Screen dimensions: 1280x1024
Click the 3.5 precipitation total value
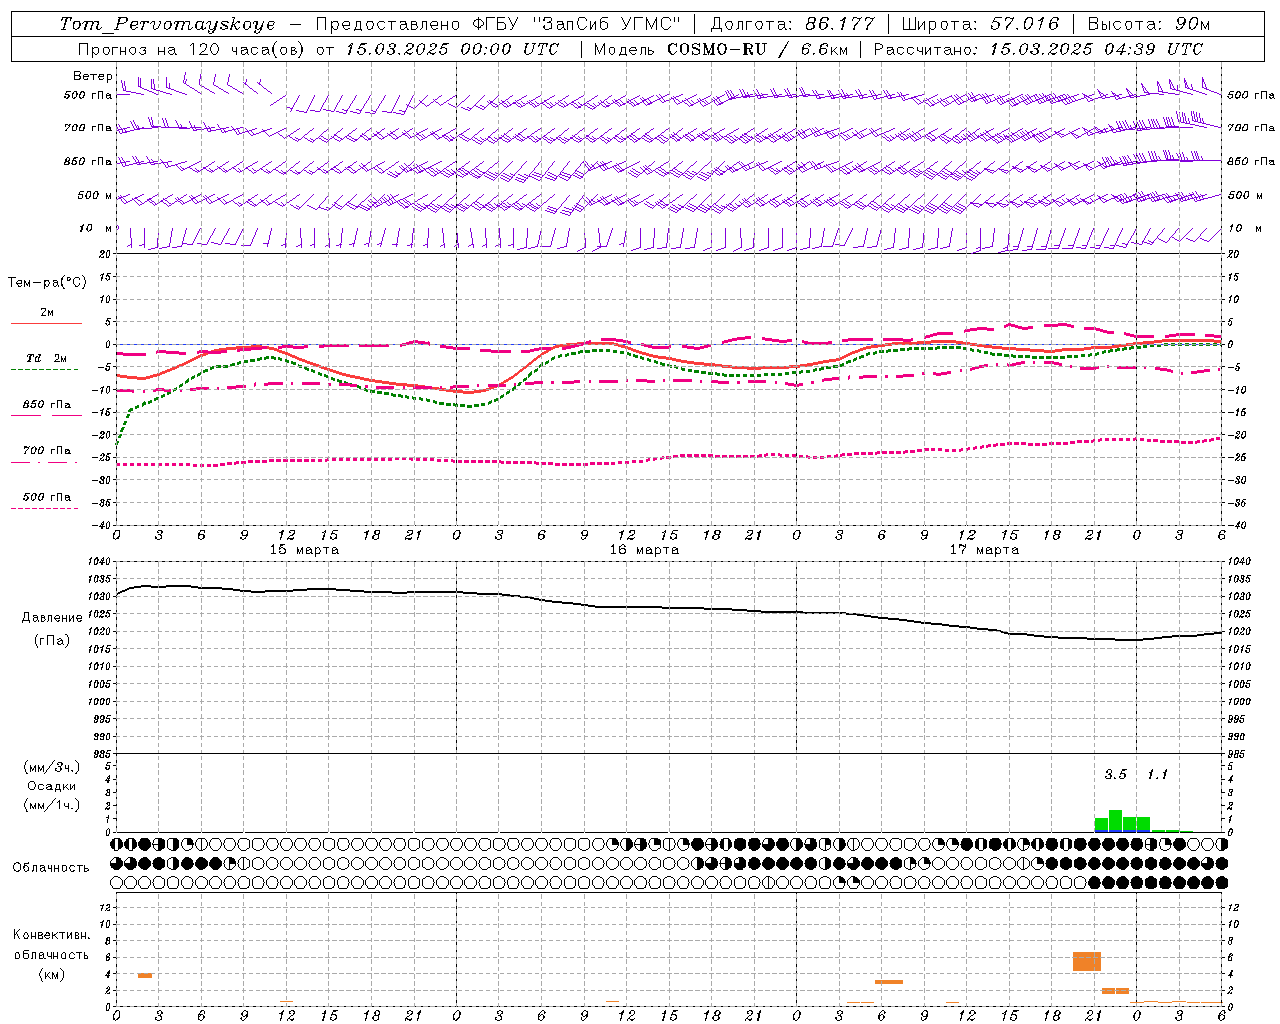1115,775
